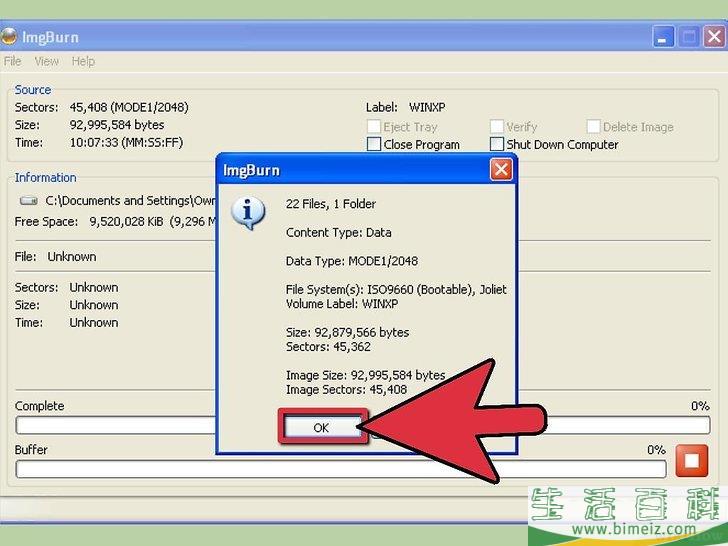Click OK in the ImgBurn dialog
The width and height of the screenshot is (728, 546).
tap(321, 428)
